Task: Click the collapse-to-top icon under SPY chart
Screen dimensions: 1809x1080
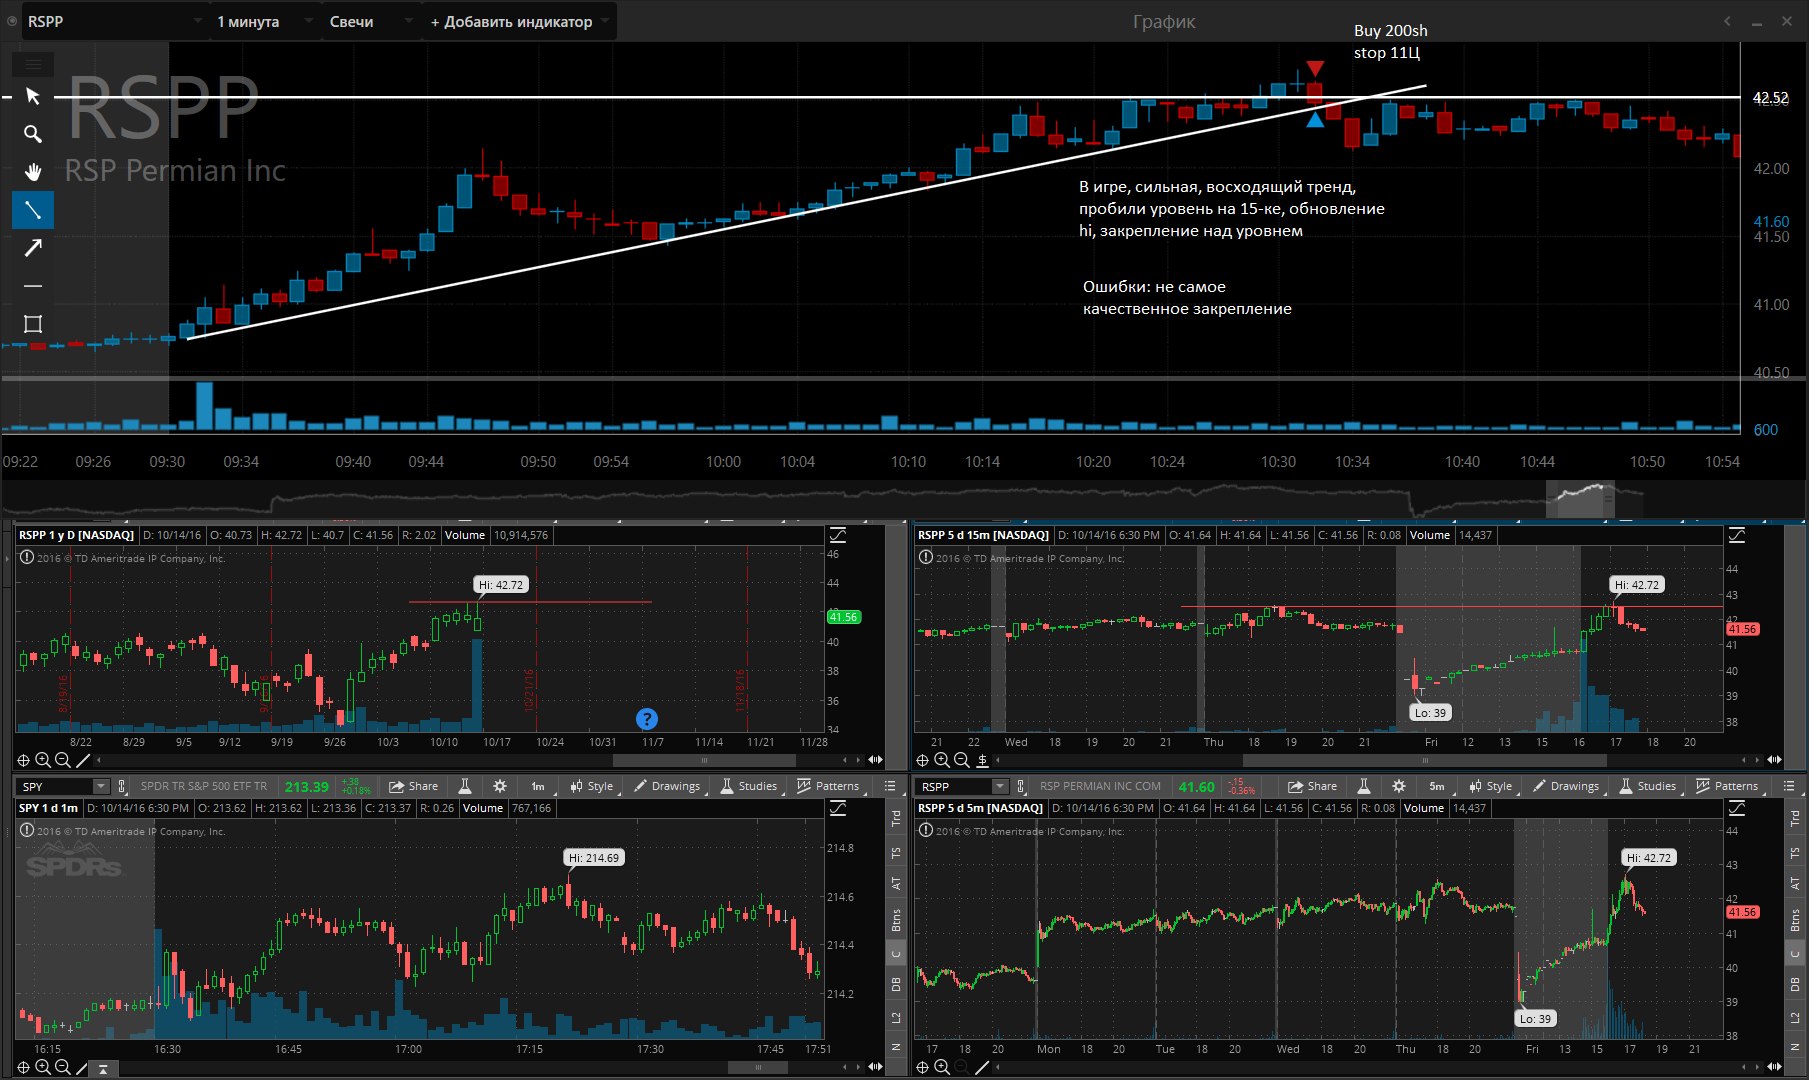Action: click(x=103, y=1068)
